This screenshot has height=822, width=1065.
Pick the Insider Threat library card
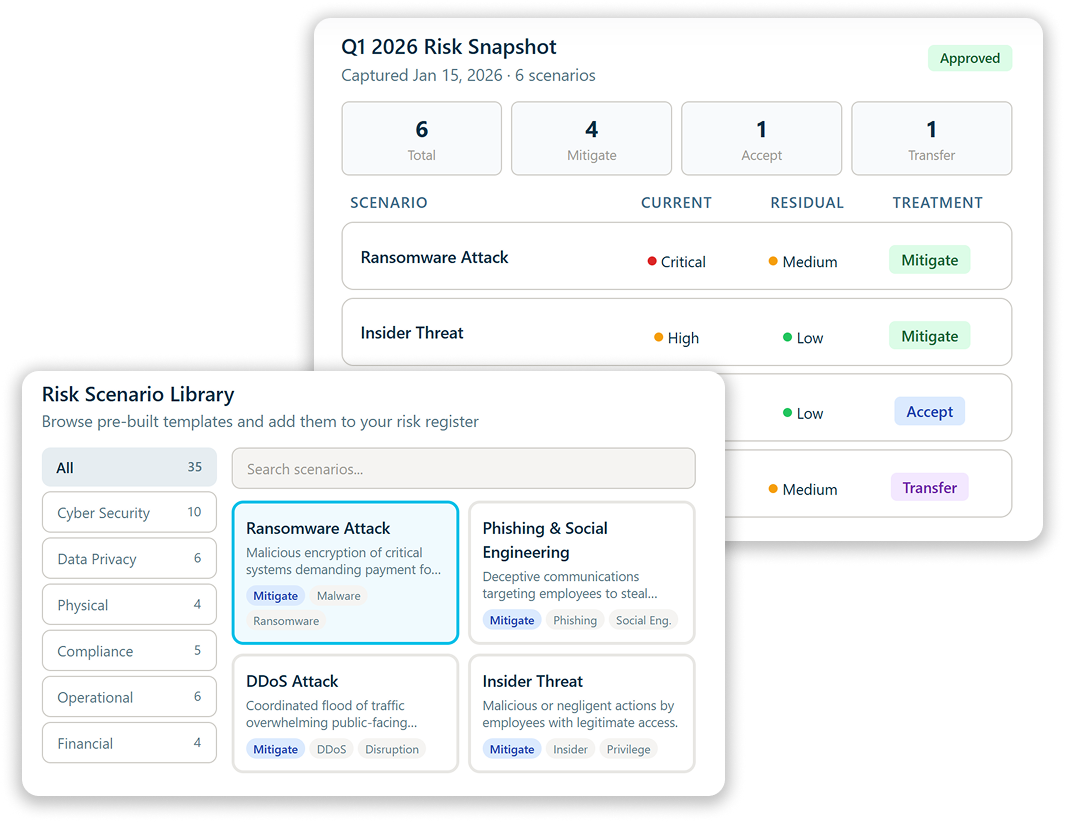[581, 713]
